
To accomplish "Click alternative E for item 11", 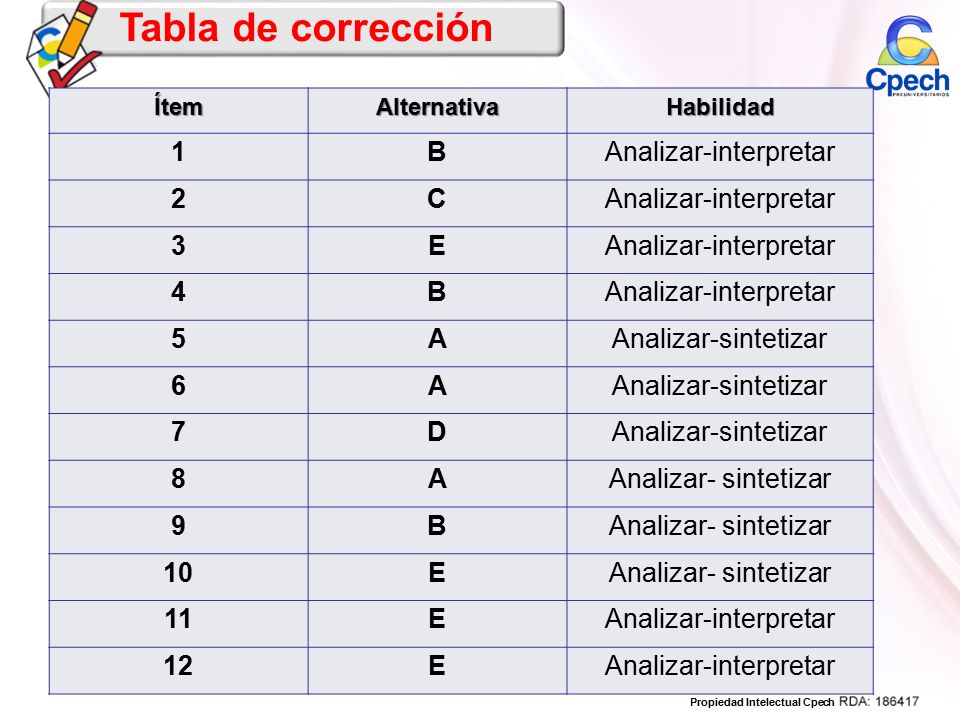I will pyautogui.click(x=437, y=618).
